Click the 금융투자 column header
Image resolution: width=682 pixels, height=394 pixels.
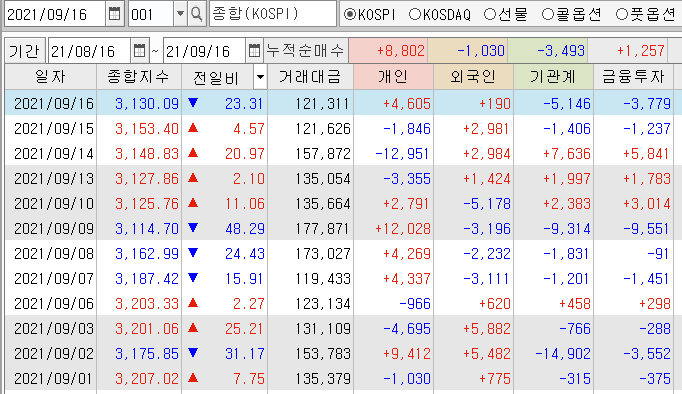pos(633,77)
